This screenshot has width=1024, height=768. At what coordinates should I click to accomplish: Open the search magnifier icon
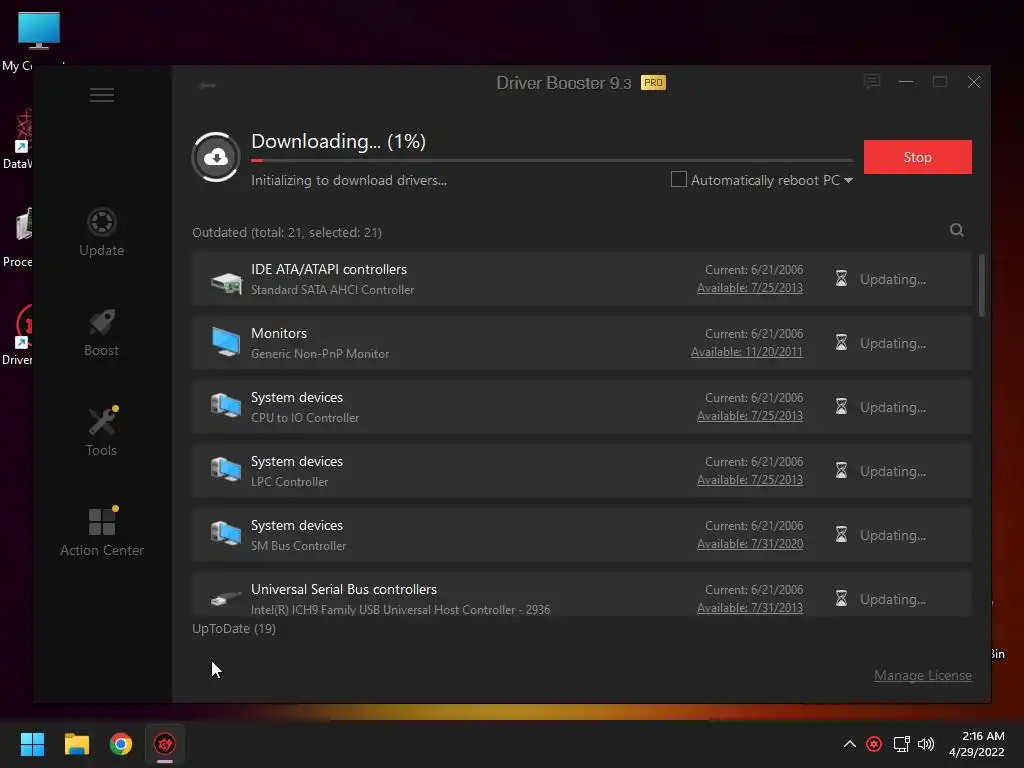point(957,230)
